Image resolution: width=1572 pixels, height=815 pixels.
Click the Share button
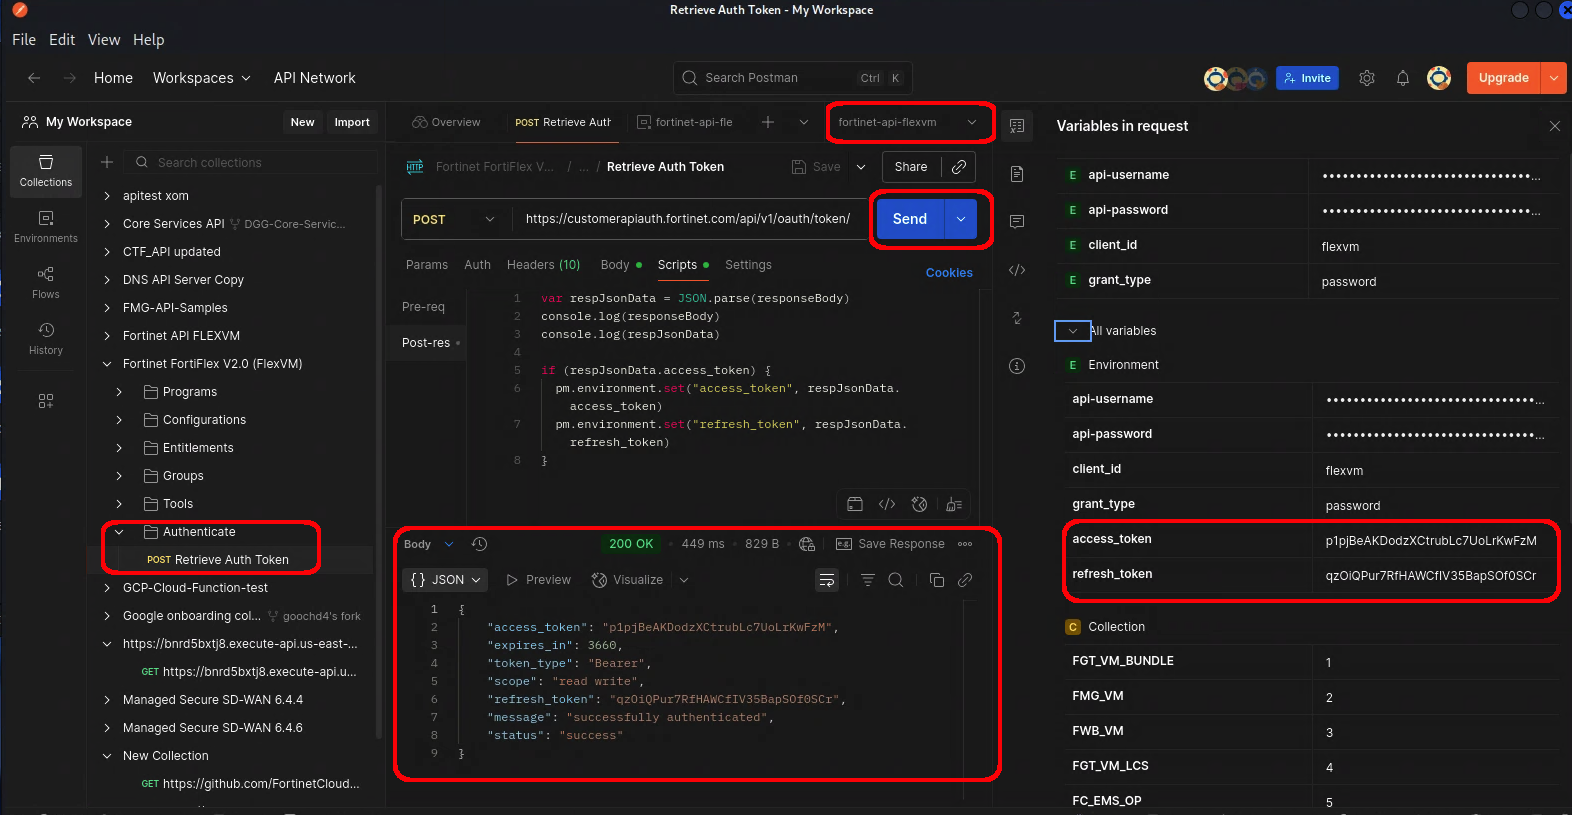(911, 167)
